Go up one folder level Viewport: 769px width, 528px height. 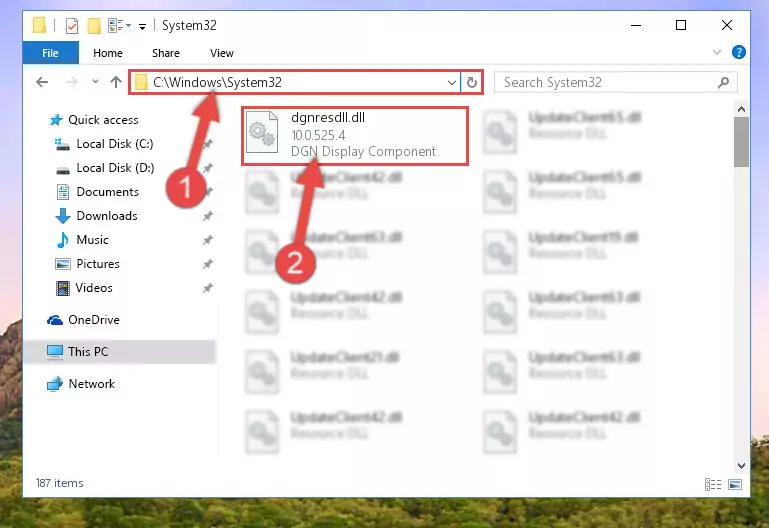point(116,82)
